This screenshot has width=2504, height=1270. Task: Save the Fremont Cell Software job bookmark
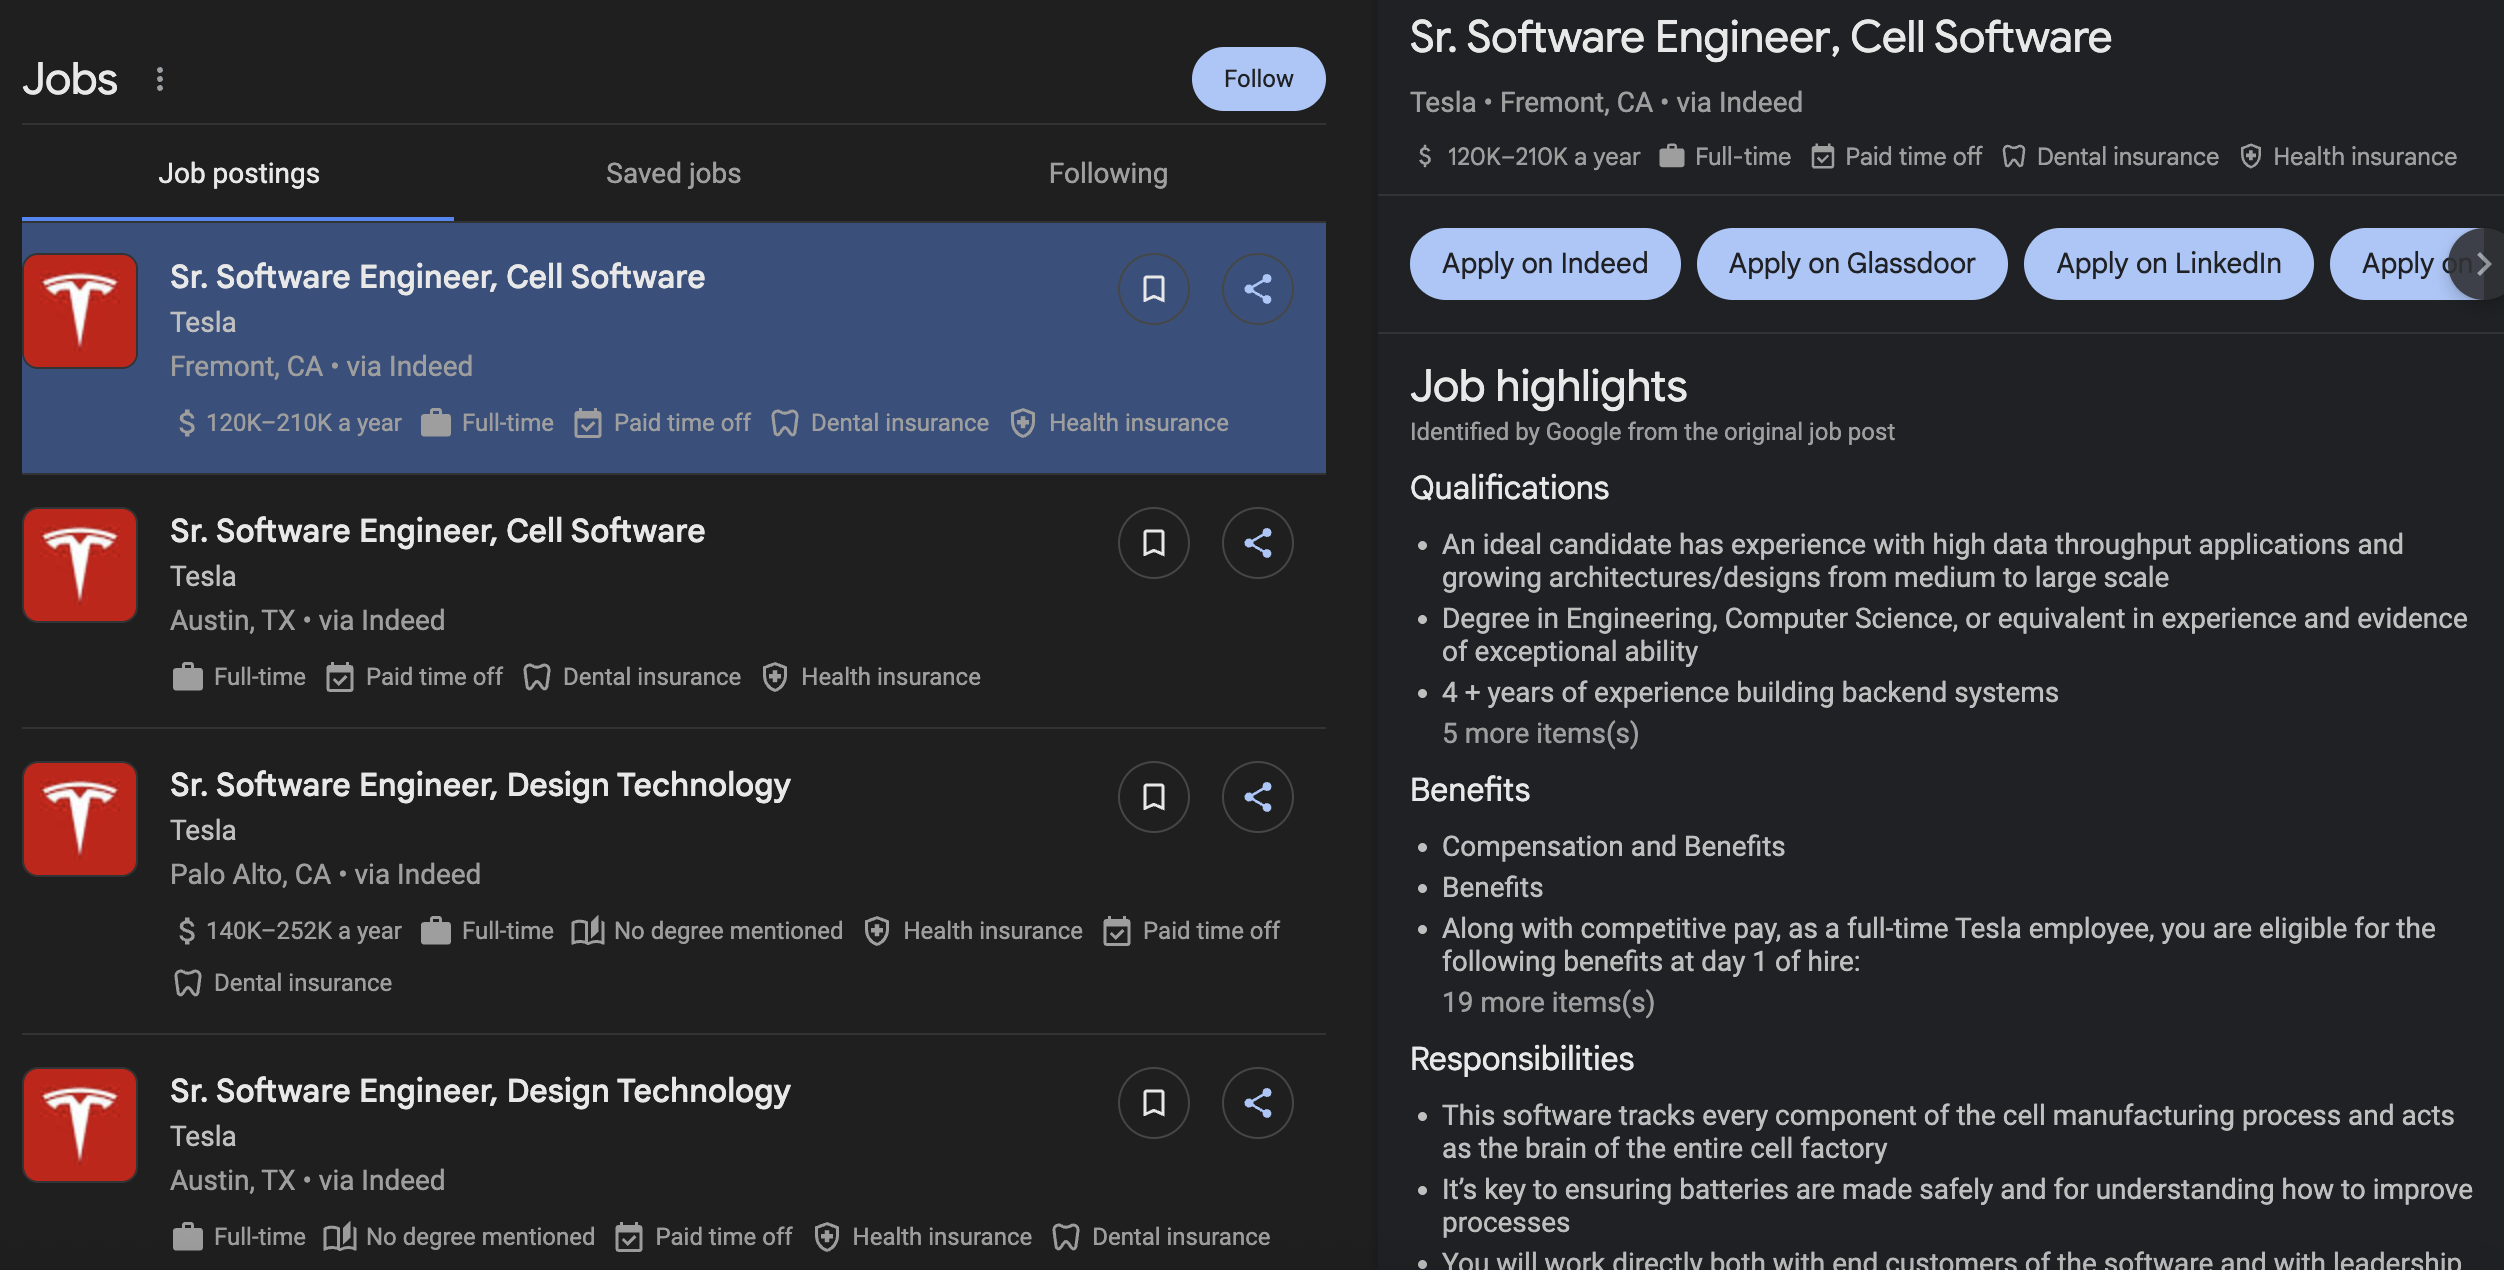tap(1154, 289)
